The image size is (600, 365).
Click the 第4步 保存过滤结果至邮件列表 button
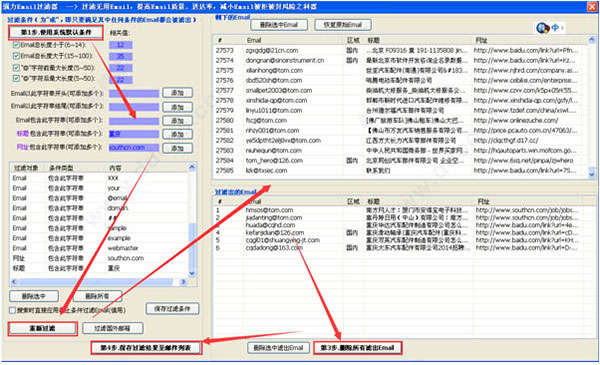pyautogui.click(x=146, y=348)
